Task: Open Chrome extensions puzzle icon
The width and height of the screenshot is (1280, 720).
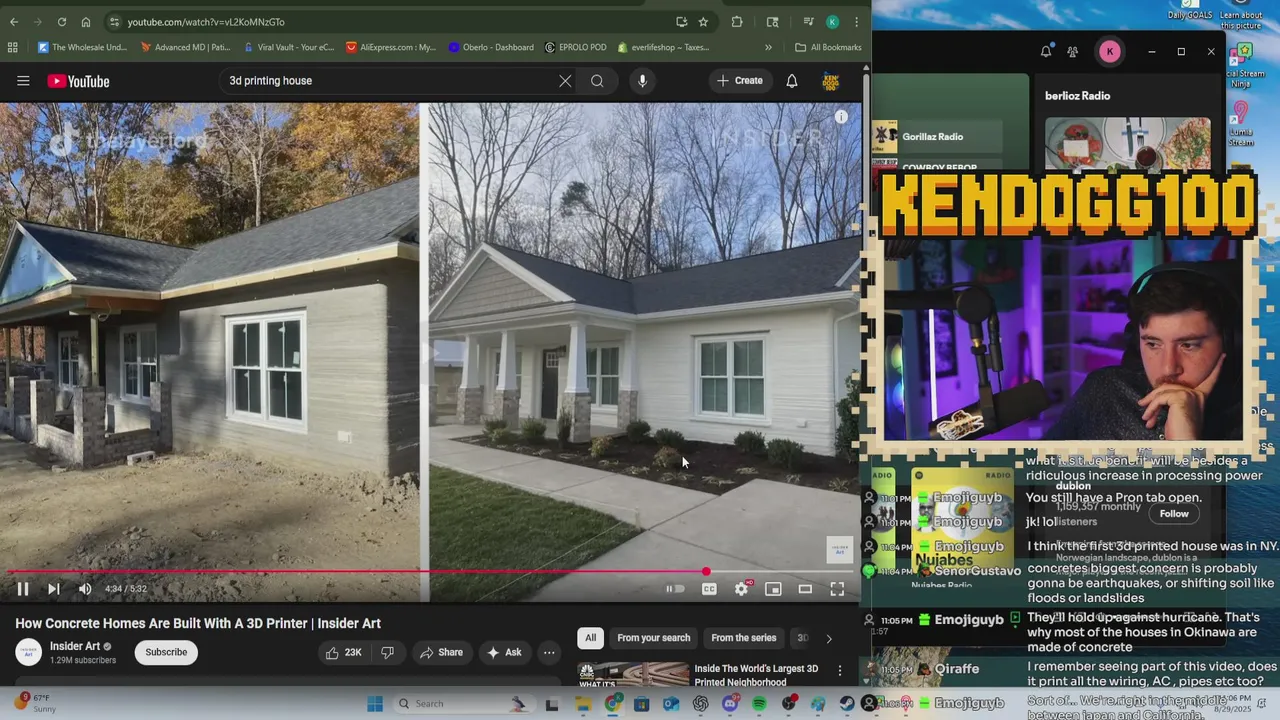Action: (737, 22)
